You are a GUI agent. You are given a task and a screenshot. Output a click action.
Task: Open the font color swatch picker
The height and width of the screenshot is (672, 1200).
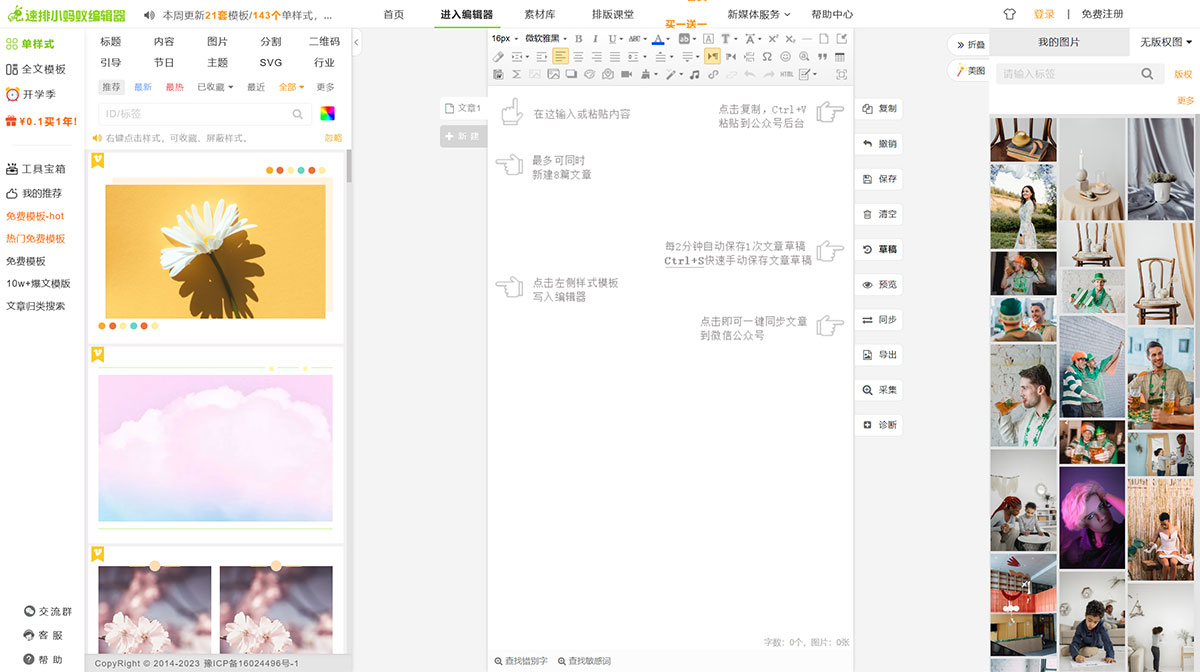point(658,40)
